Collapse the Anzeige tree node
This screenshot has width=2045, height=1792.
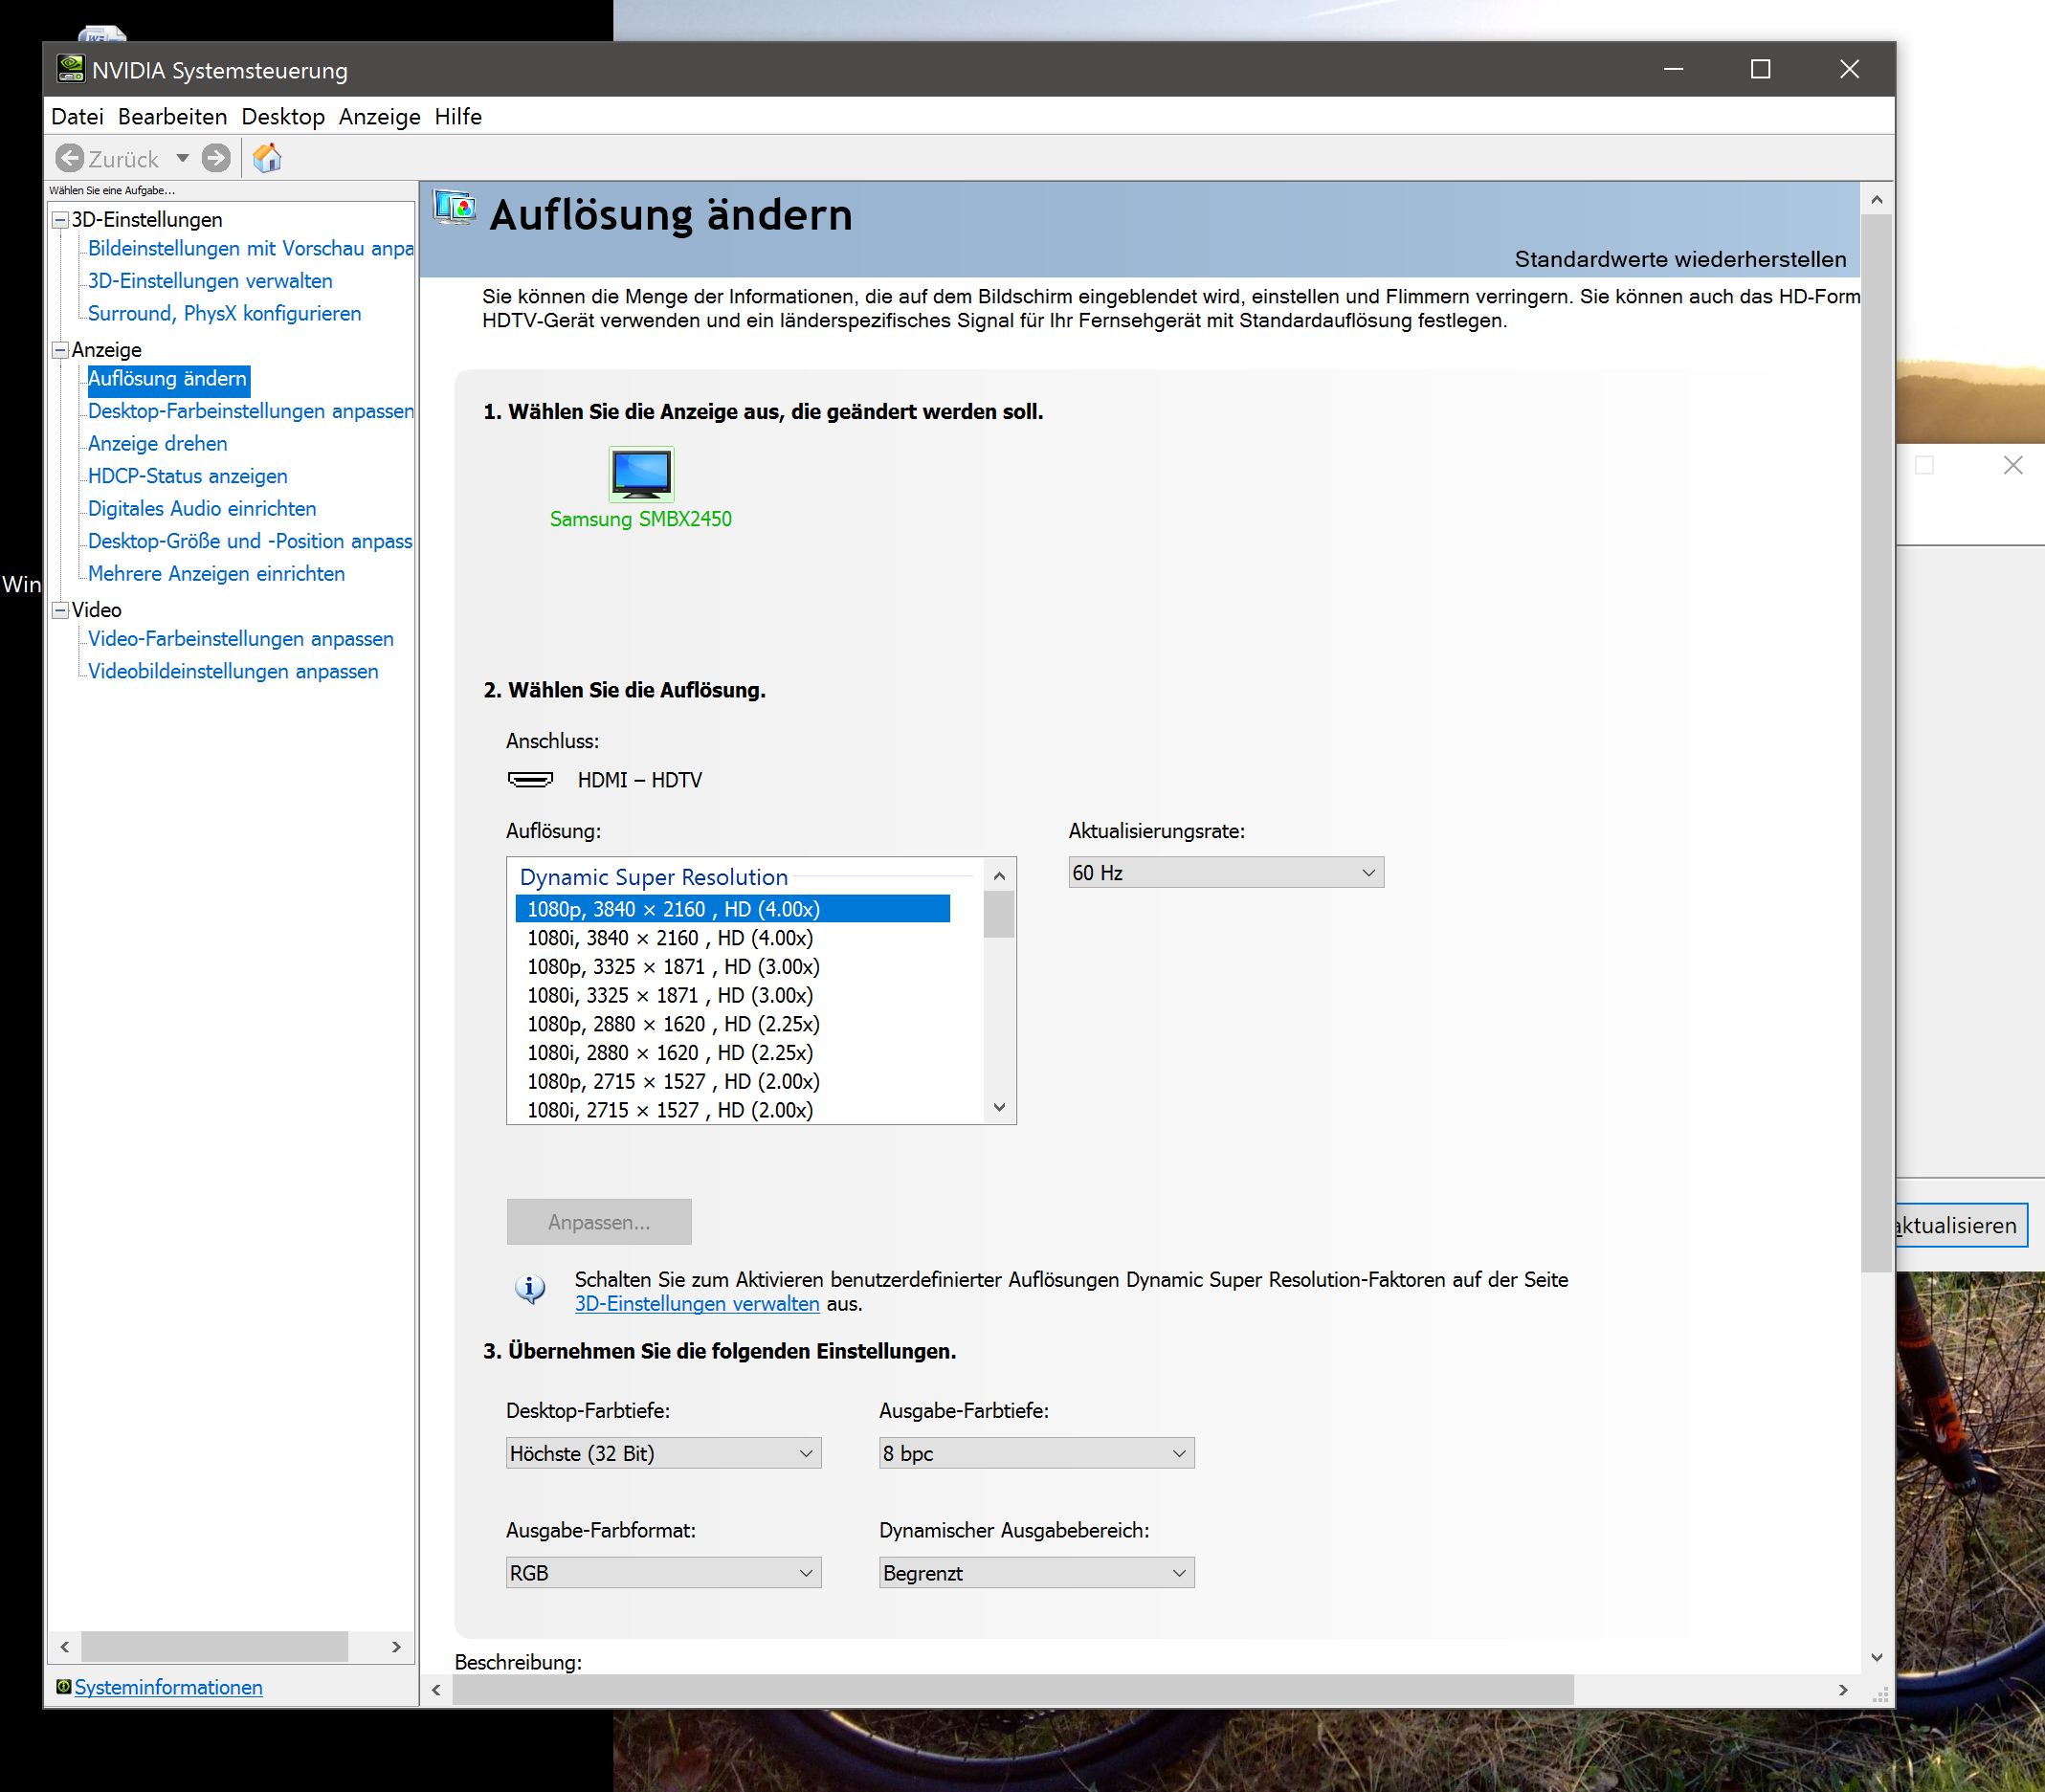coord(60,350)
